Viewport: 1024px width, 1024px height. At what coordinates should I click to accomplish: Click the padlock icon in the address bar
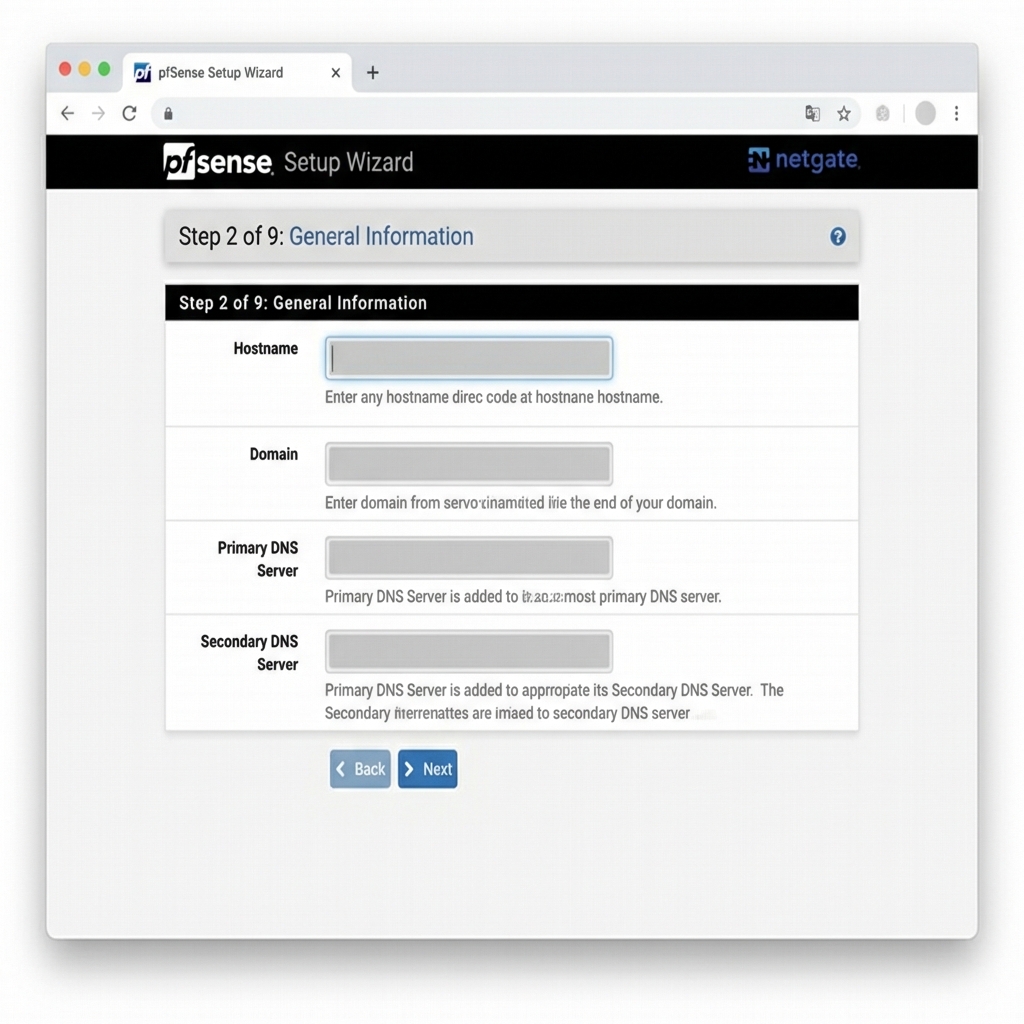tap(168, 113)
